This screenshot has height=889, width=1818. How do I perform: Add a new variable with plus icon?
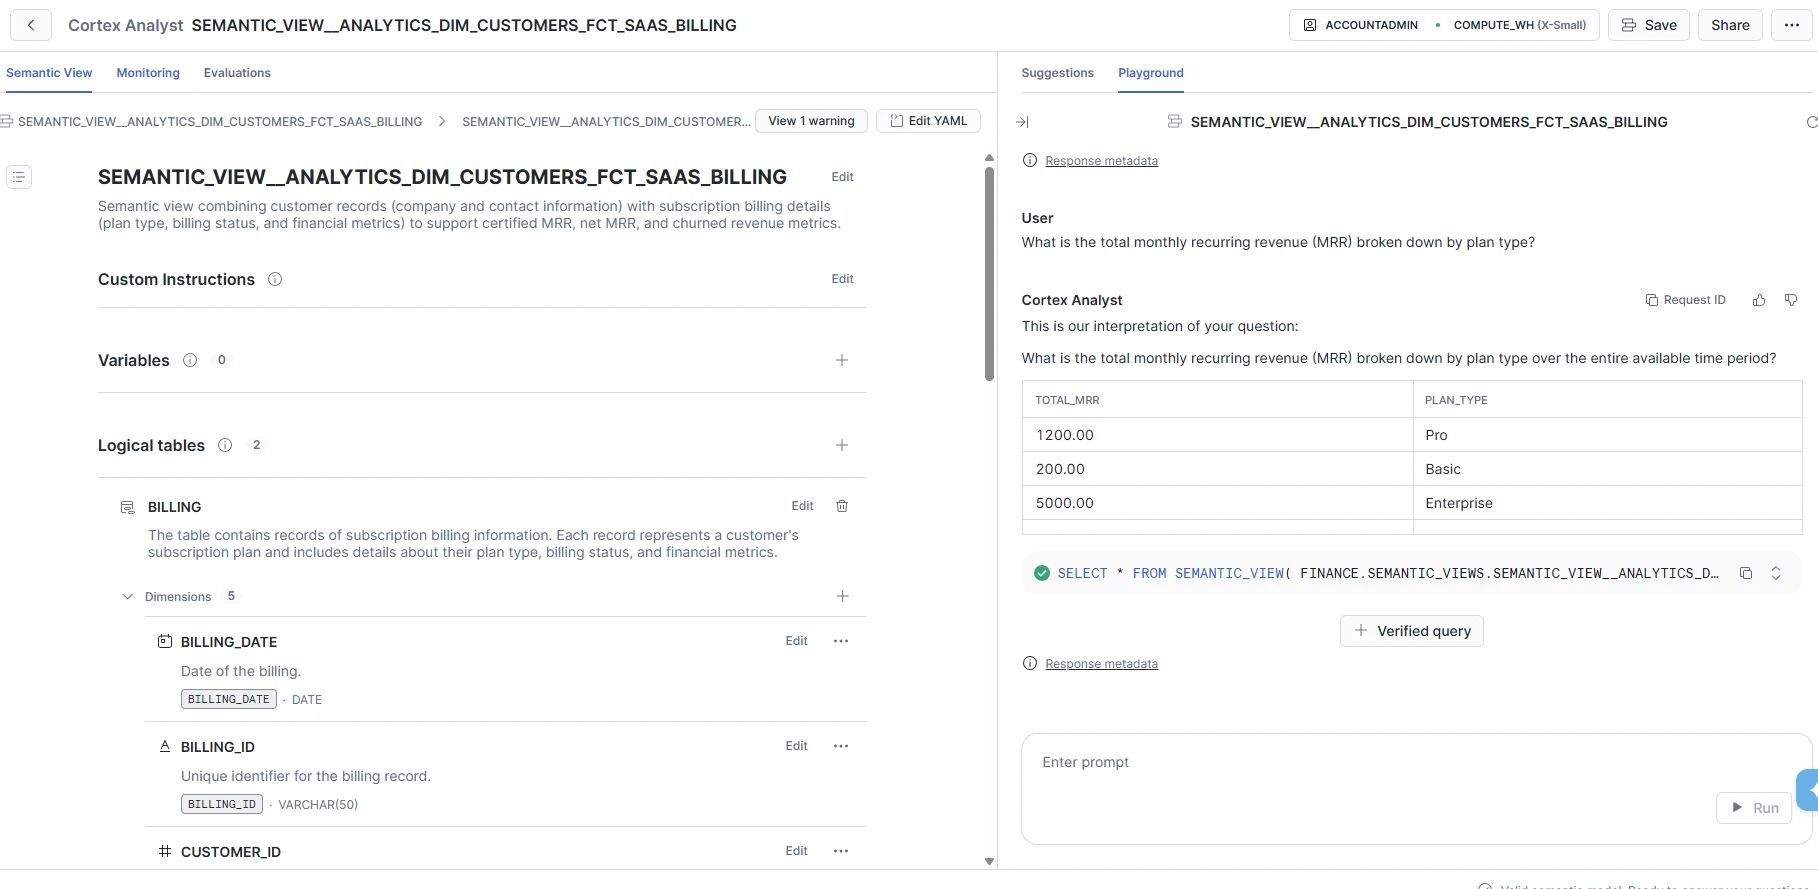842,360
